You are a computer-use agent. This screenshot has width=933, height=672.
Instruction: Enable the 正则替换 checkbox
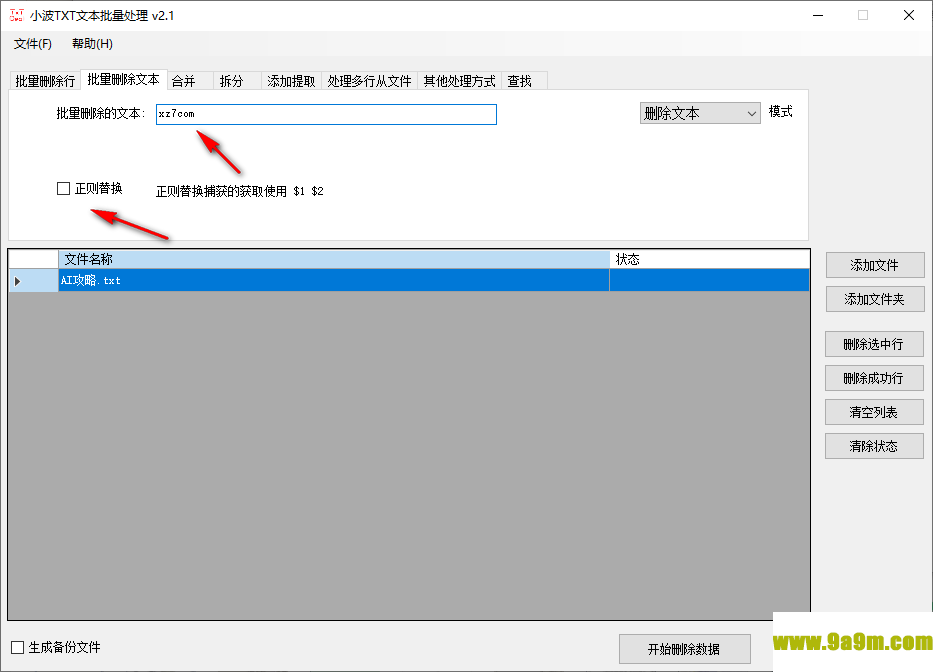pyautogui.click(x=64, y=189)
